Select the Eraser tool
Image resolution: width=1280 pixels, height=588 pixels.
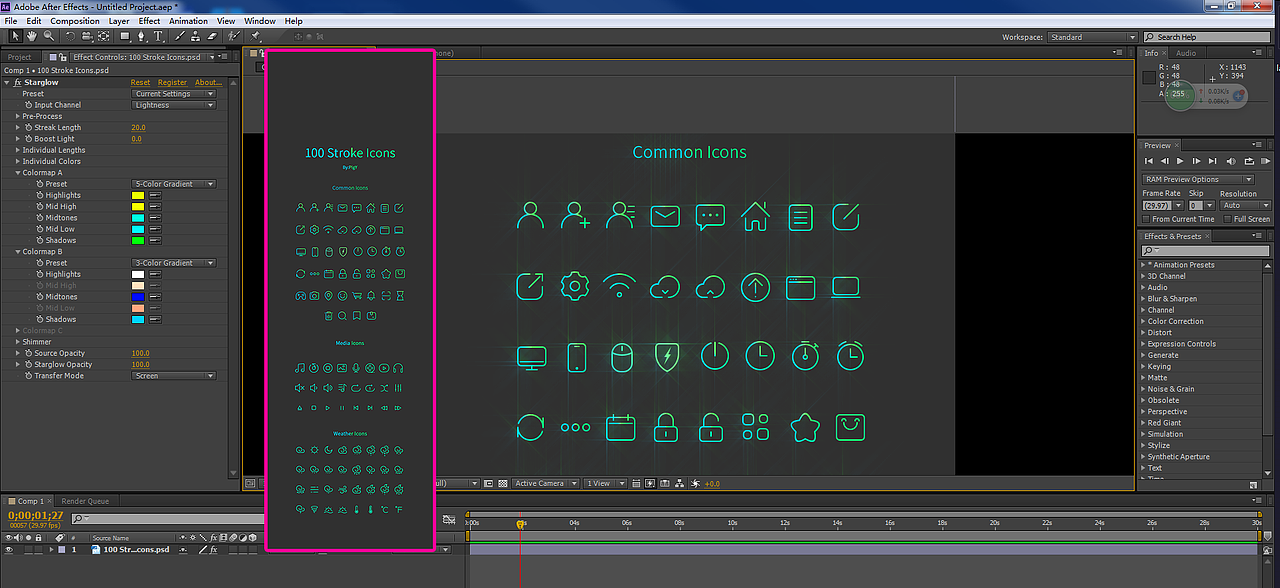tap(212, 36)
